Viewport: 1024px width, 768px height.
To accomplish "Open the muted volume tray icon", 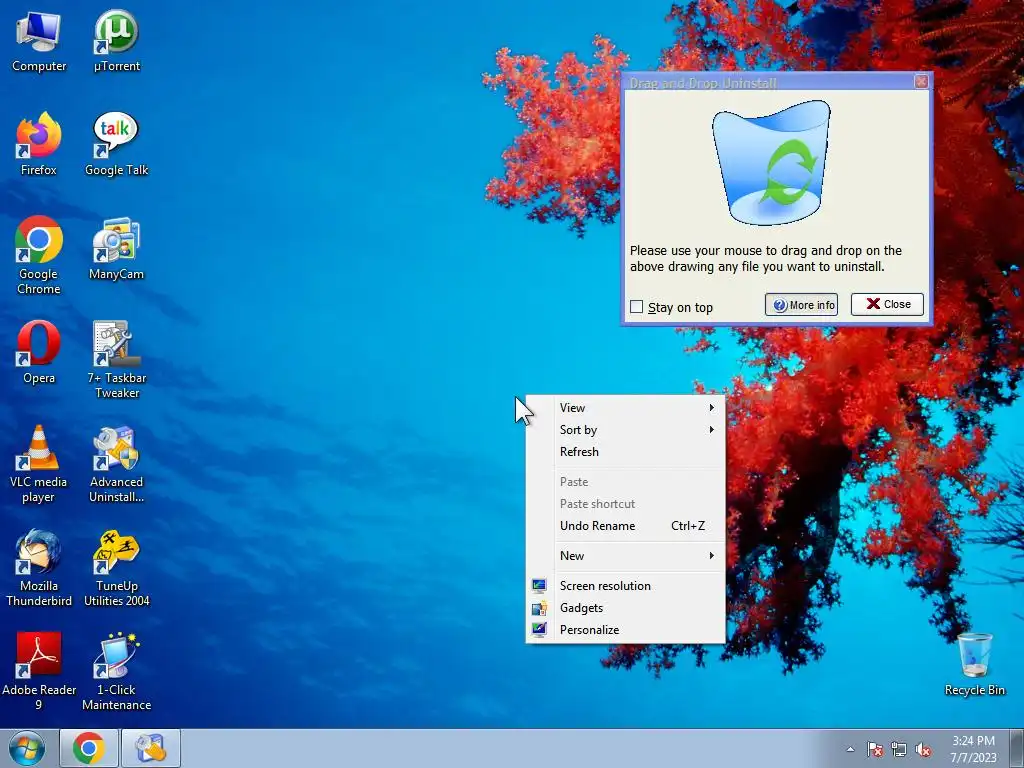I will (x=923, y=750).
